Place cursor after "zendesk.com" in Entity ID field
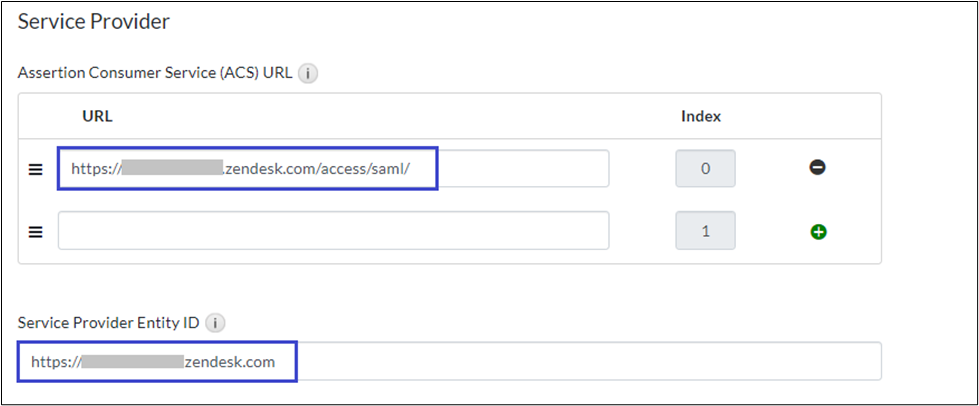The image size is (979, 406). (277, 362)
